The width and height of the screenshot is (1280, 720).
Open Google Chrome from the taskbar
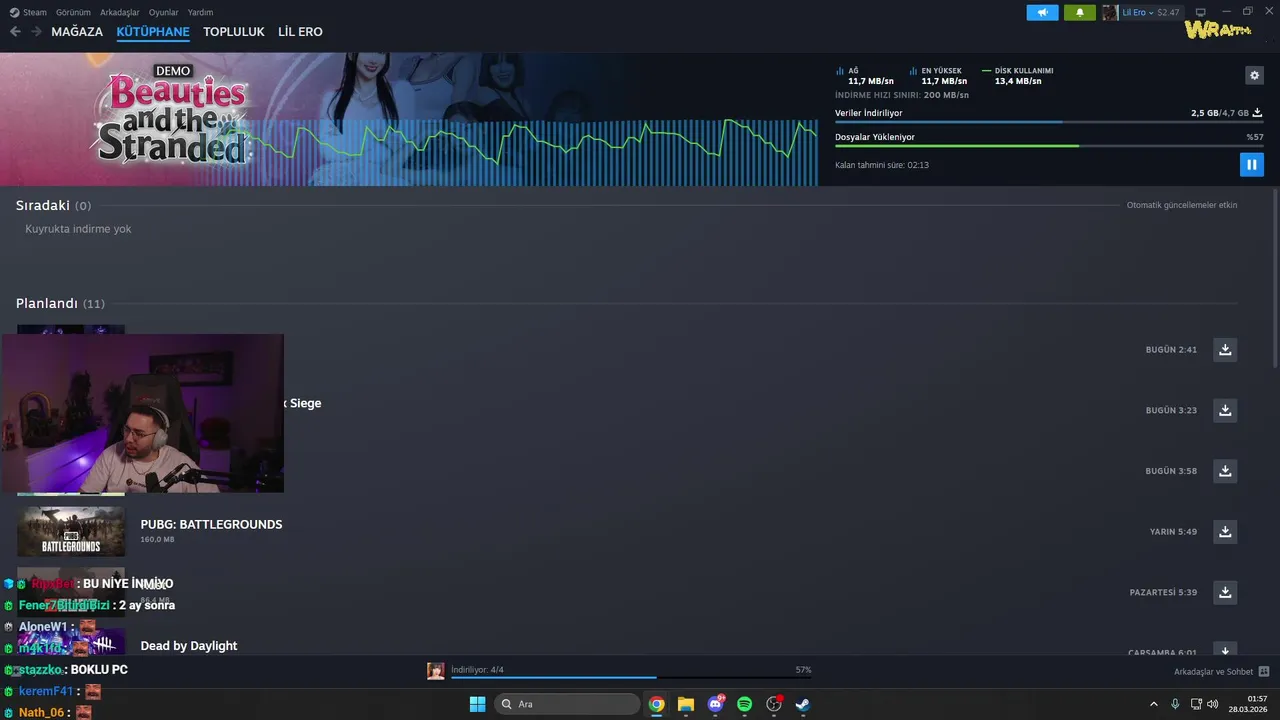point(656,704)
